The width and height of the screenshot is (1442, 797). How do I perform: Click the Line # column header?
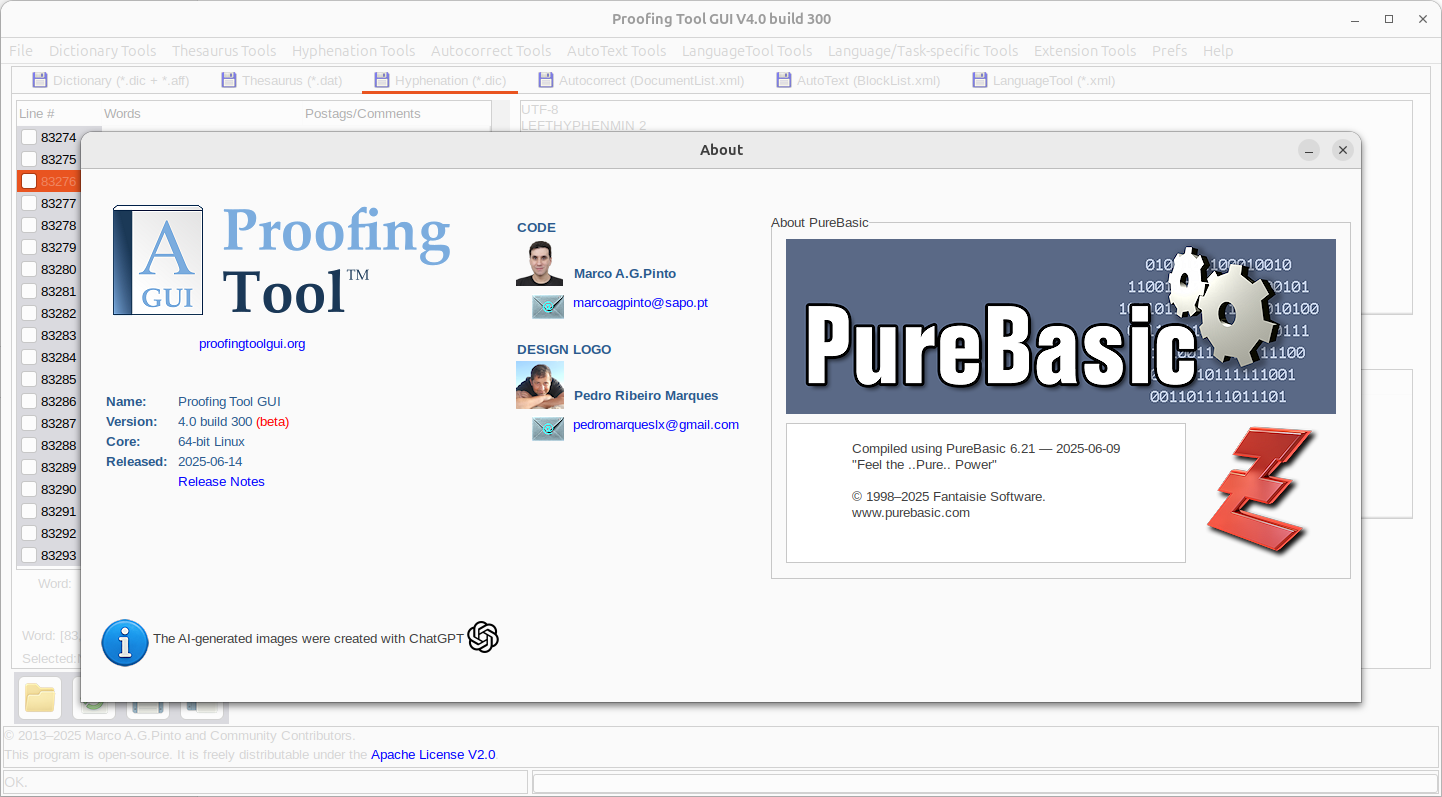[37, 114]
